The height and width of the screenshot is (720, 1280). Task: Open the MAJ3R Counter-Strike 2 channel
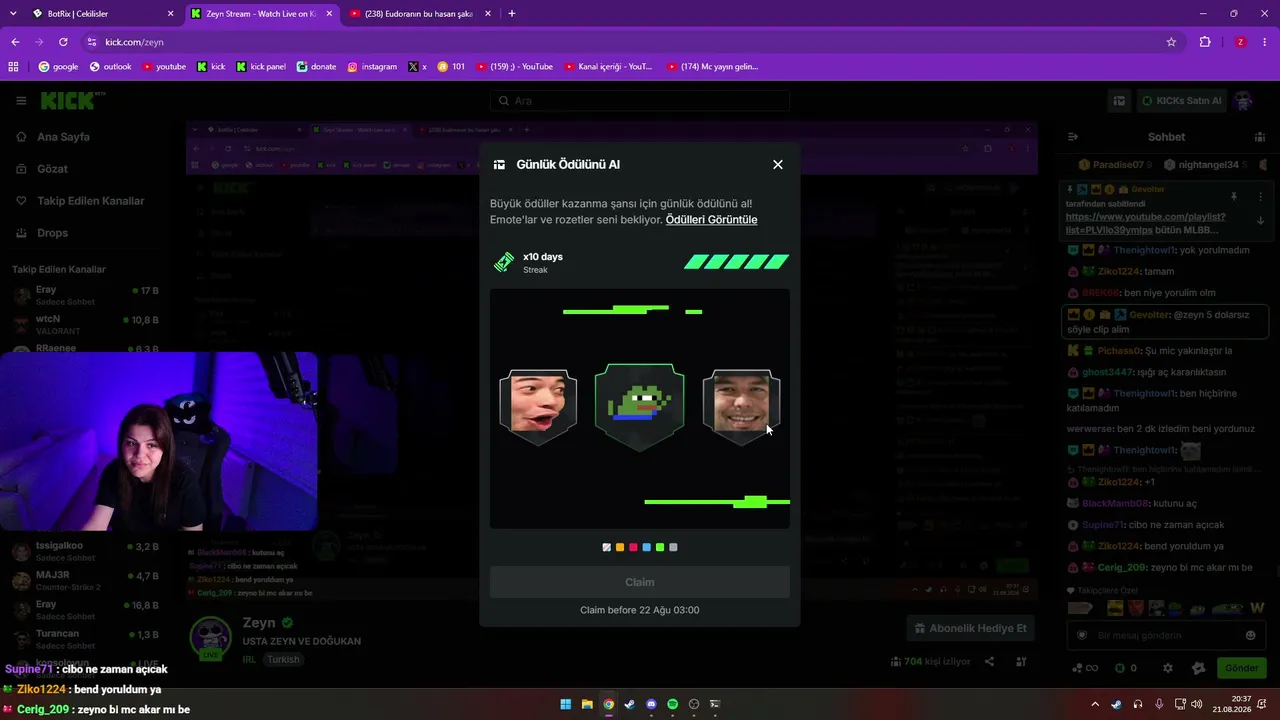[87, 581]
